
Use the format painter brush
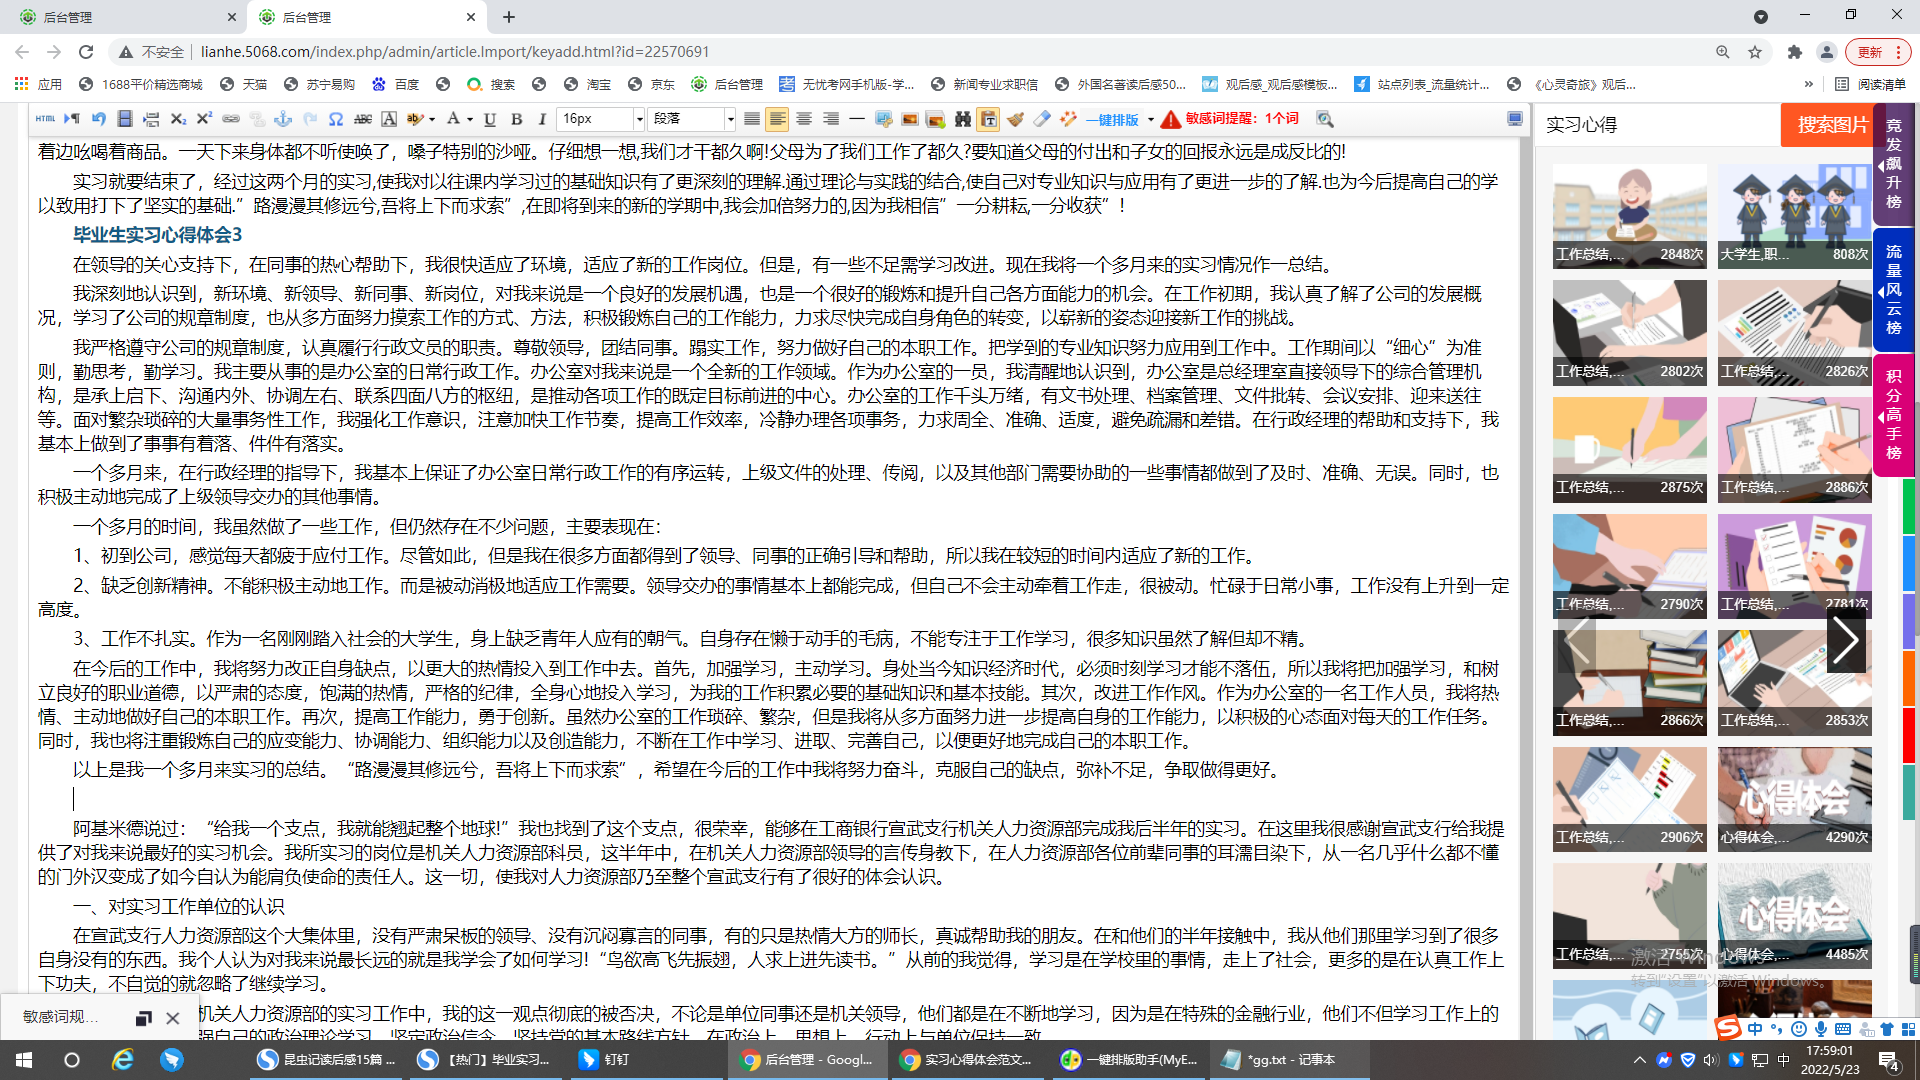1016,119
